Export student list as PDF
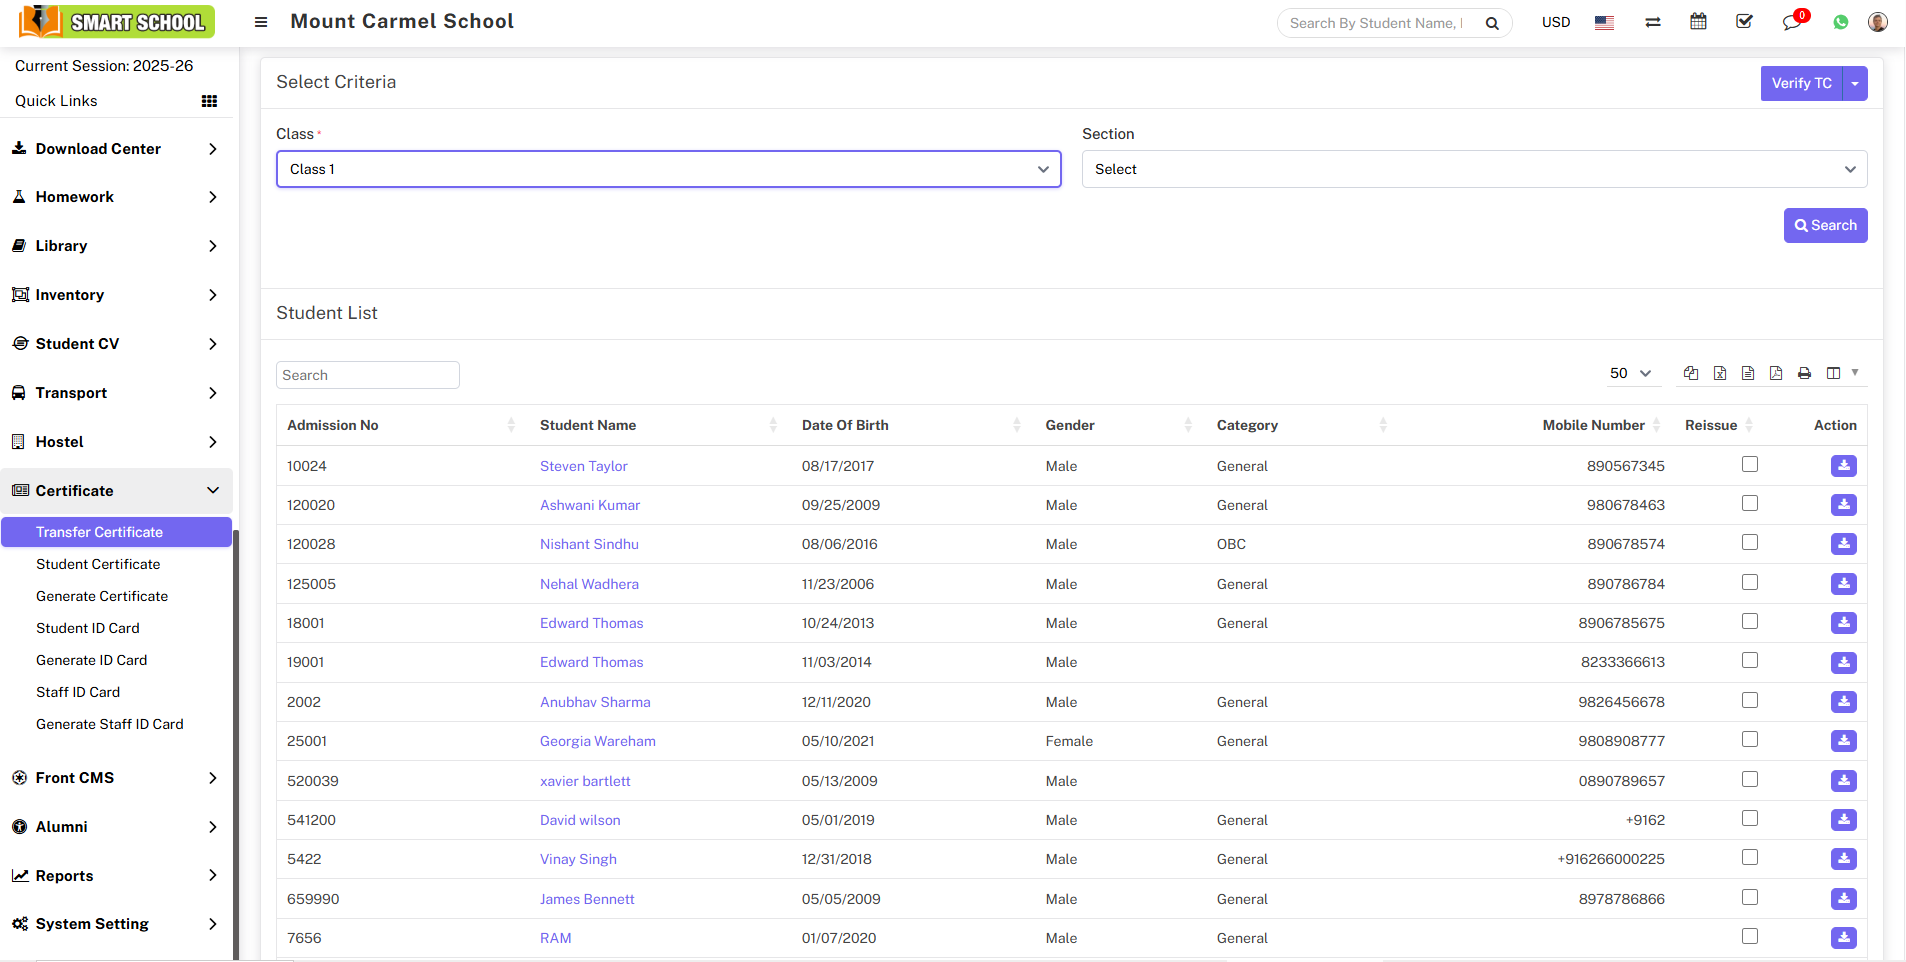The image size is (1906, 962). 1776,373
